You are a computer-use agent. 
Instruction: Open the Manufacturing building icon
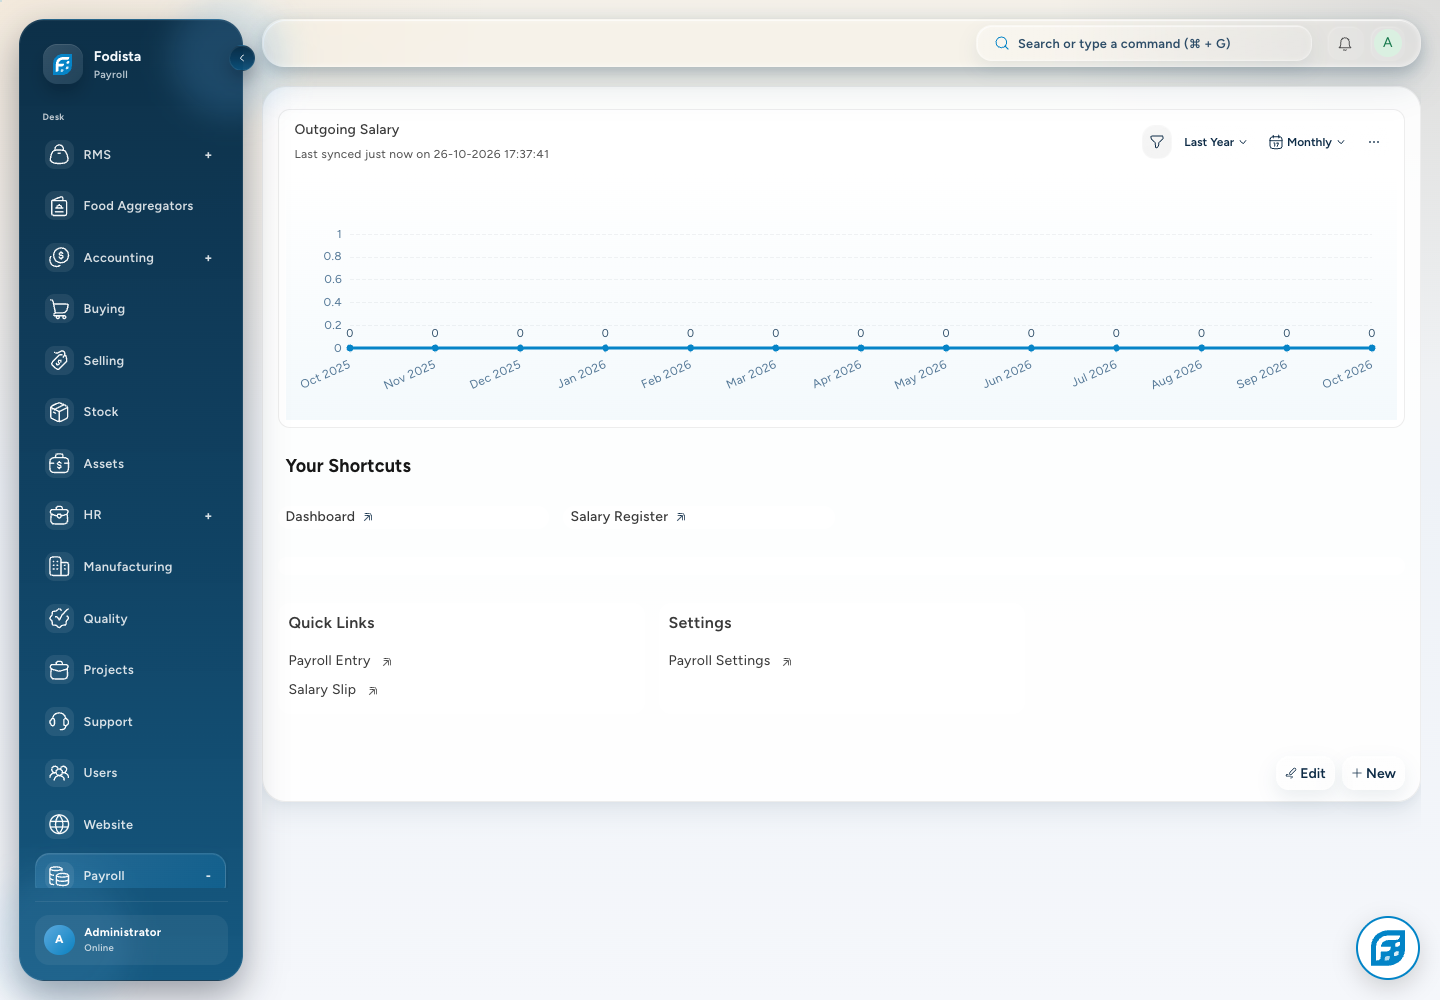[x=60, y=567]
